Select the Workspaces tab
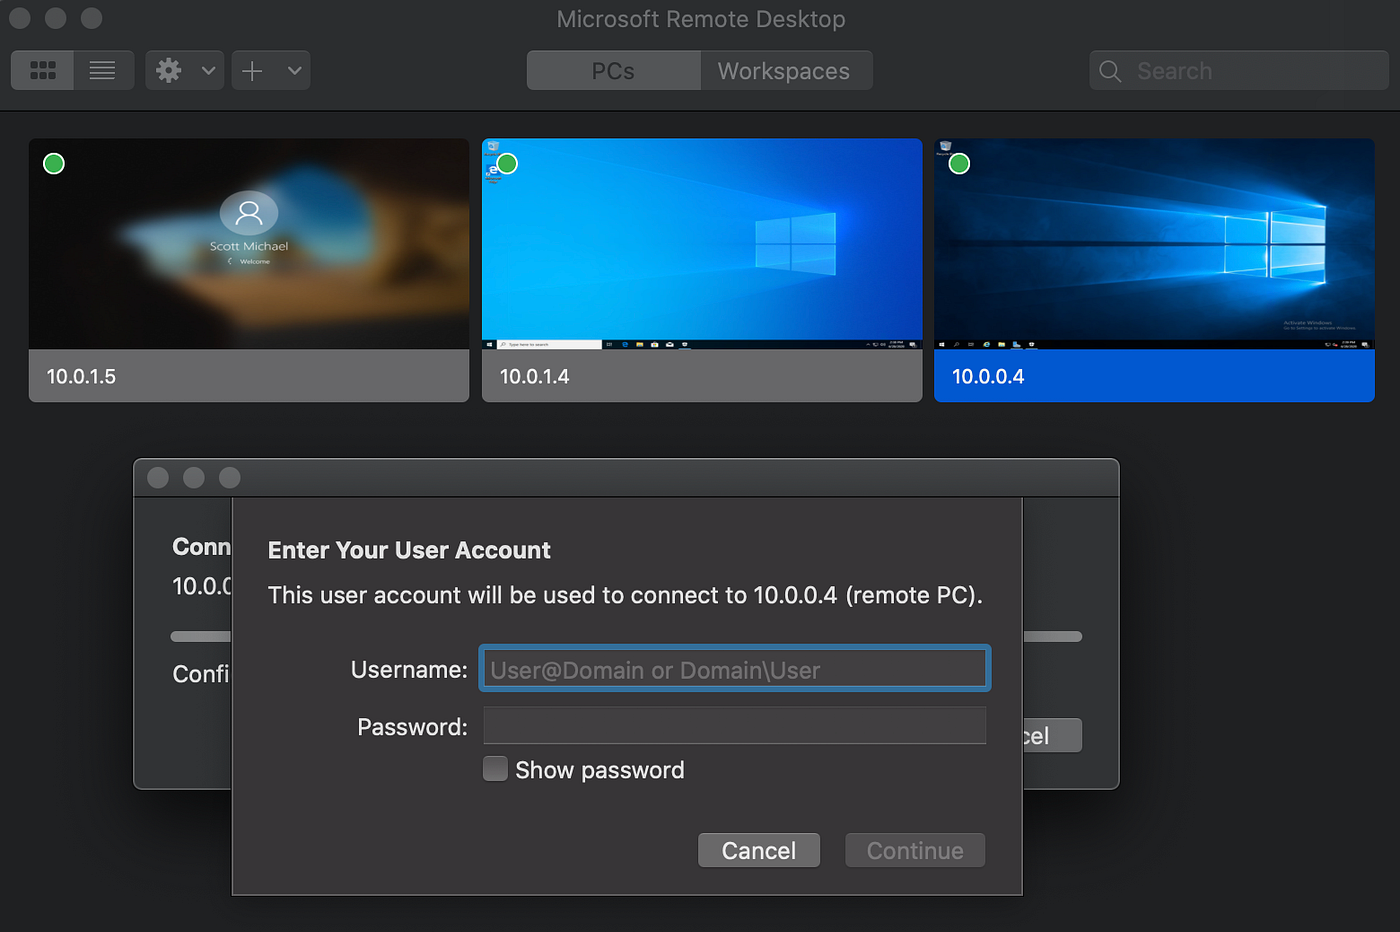1400x932 pixels. [785, 71]
